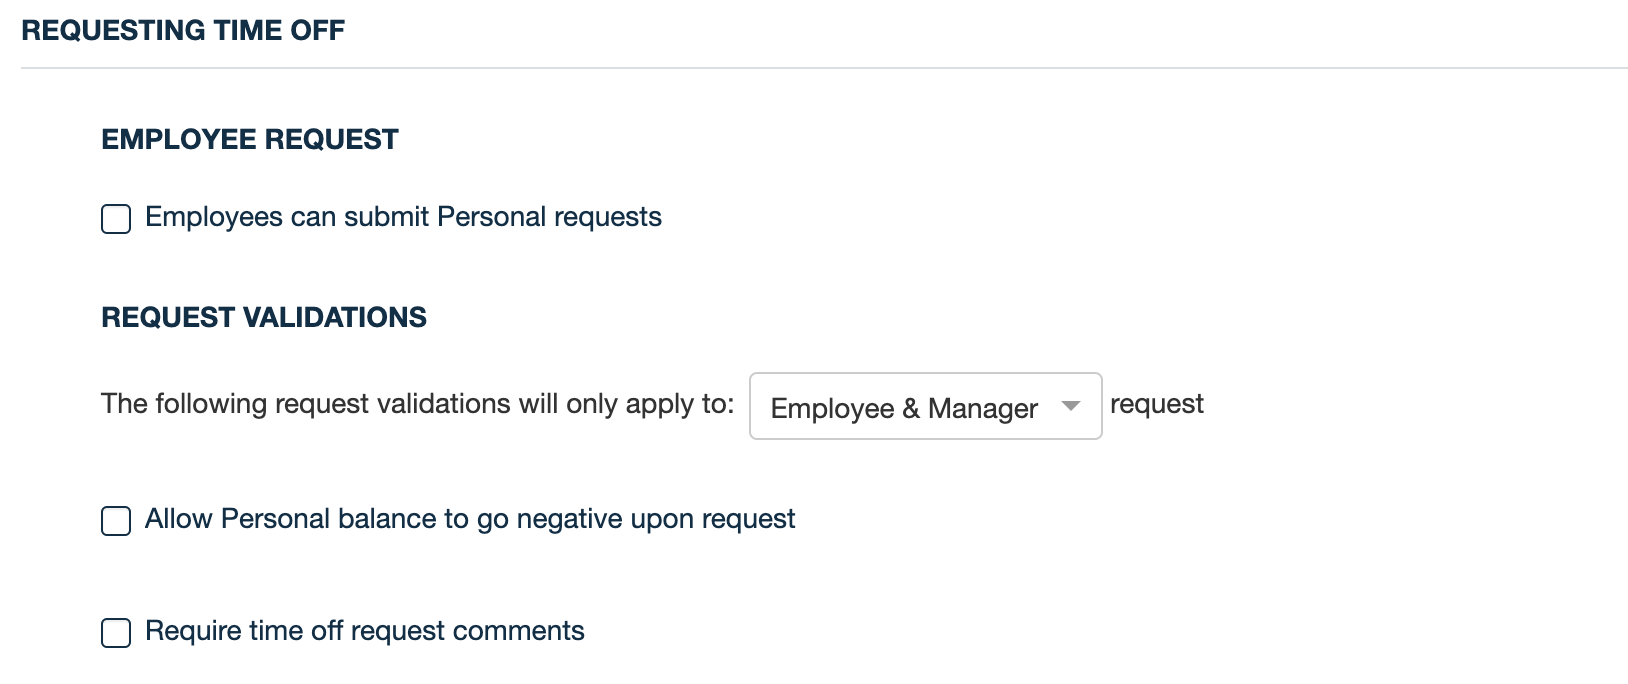Select the 'Employee & Manager' text in combo box
The height and width of the screenshot is (684, 1628).
[x=903, y=408]
